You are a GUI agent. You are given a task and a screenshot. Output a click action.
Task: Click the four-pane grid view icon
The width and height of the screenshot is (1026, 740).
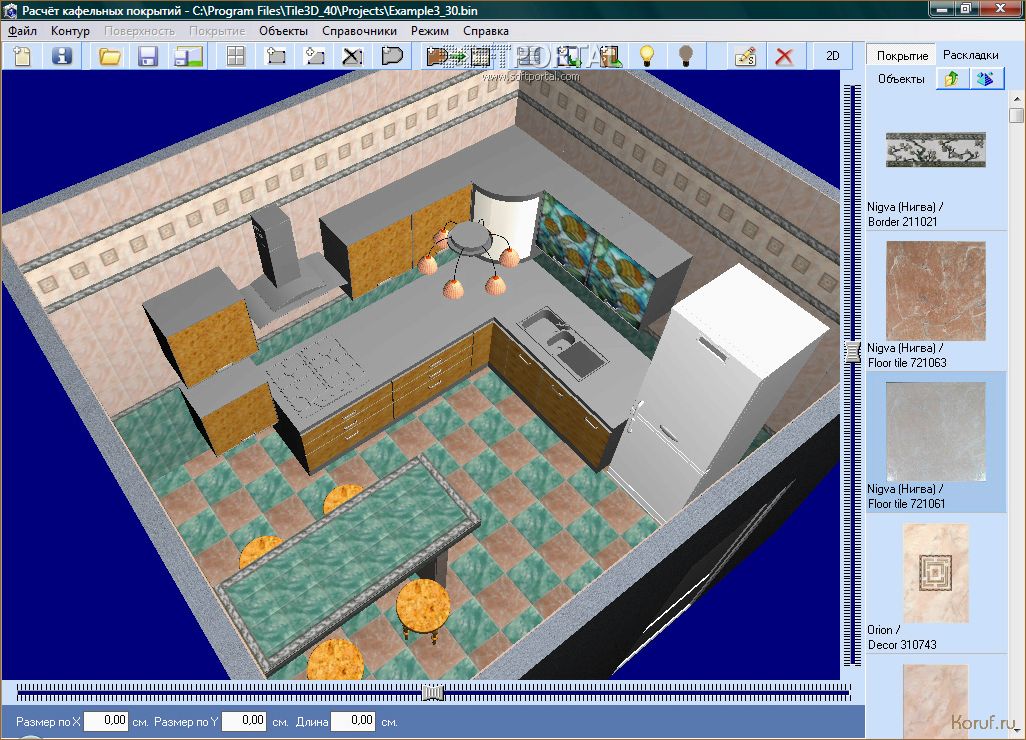point(236,56)
